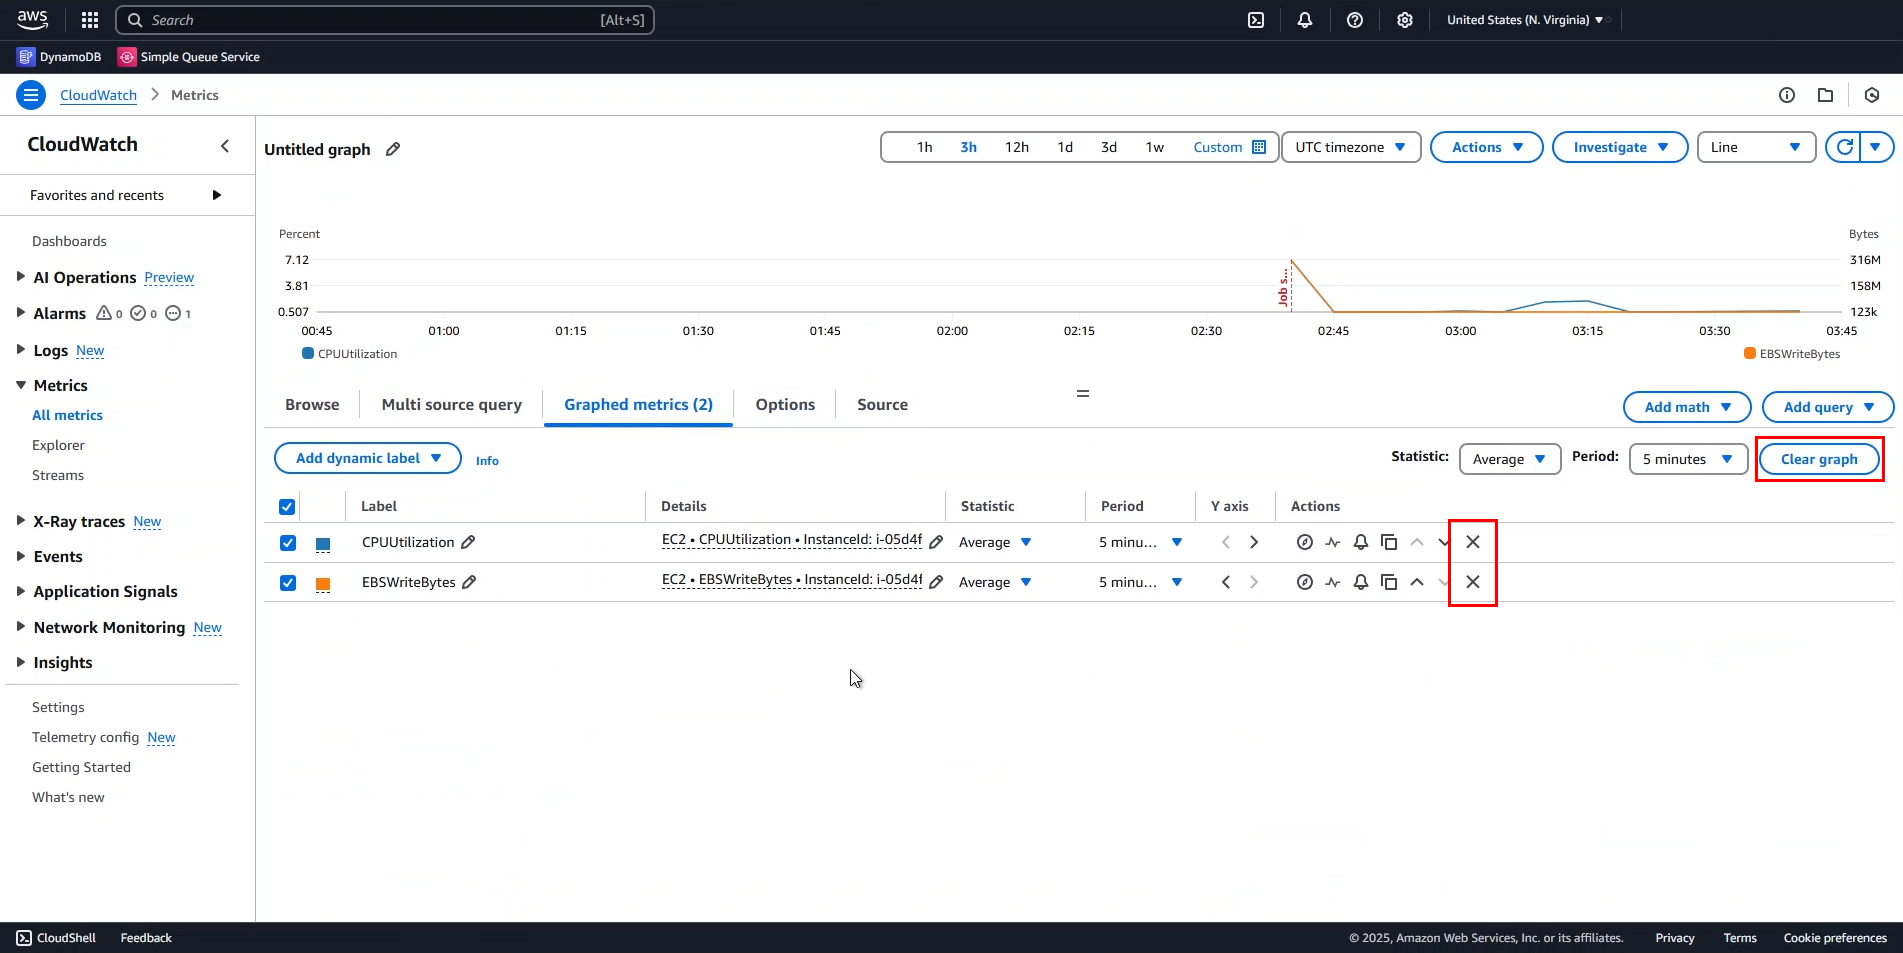Image resolution: width=1903 pixels, height=953 pixels.
Task: Click the orange EBSWriteBytes color swatch
Action: [x=323, y=584]
